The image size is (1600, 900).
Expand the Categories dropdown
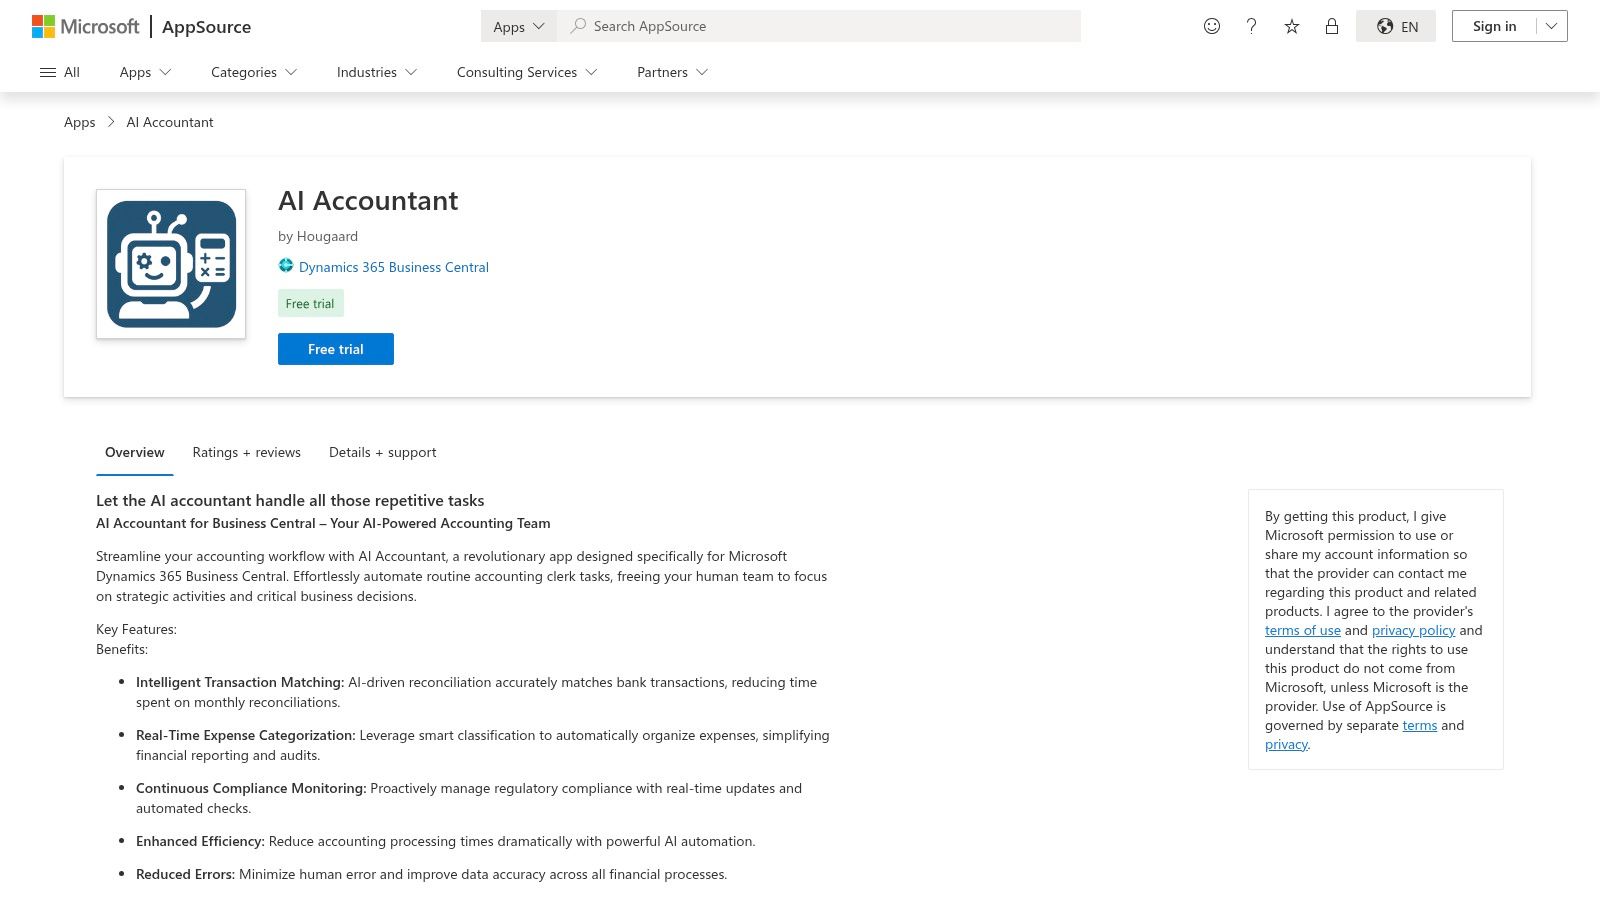coord(252,72)
